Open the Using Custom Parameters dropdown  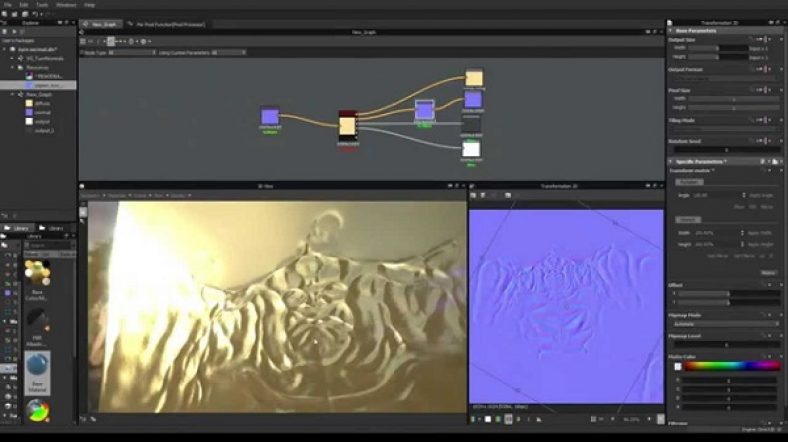pos(229,52)
